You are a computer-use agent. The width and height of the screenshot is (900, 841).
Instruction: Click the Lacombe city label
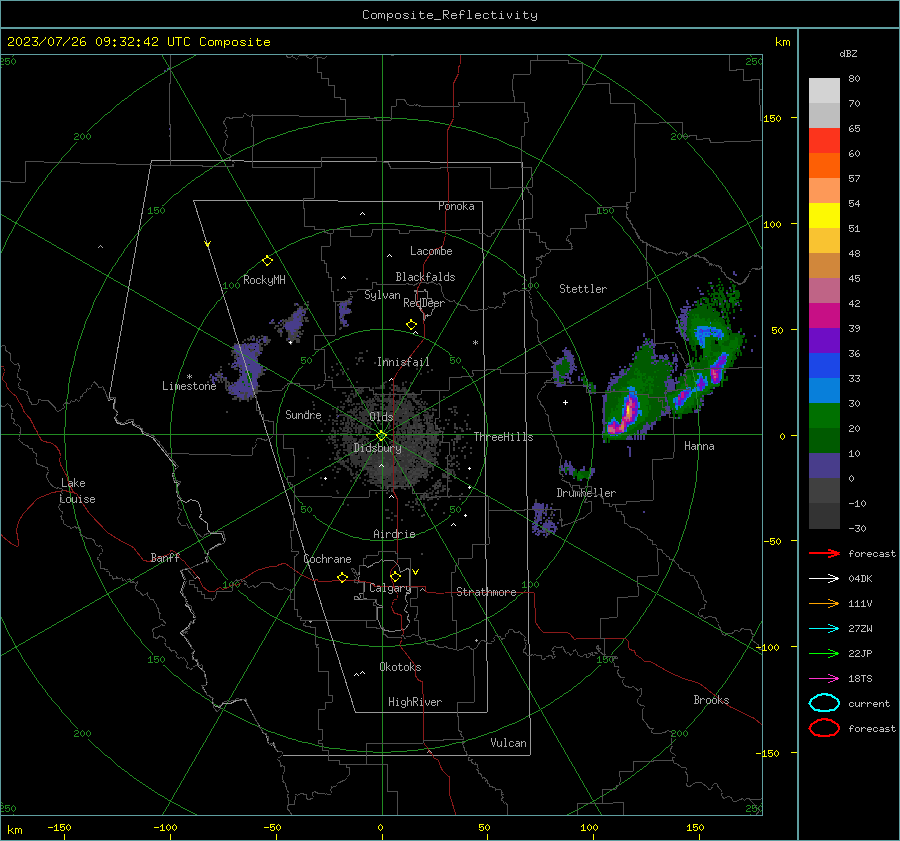(431, 251)
